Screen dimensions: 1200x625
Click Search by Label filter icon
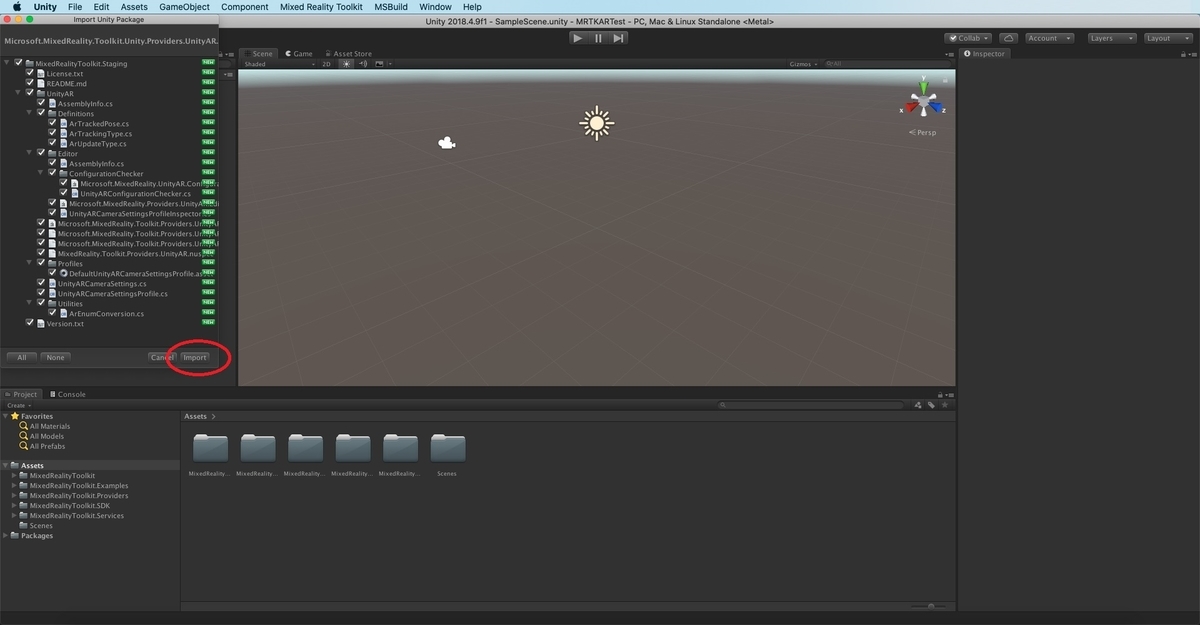[x=930, y=405]
